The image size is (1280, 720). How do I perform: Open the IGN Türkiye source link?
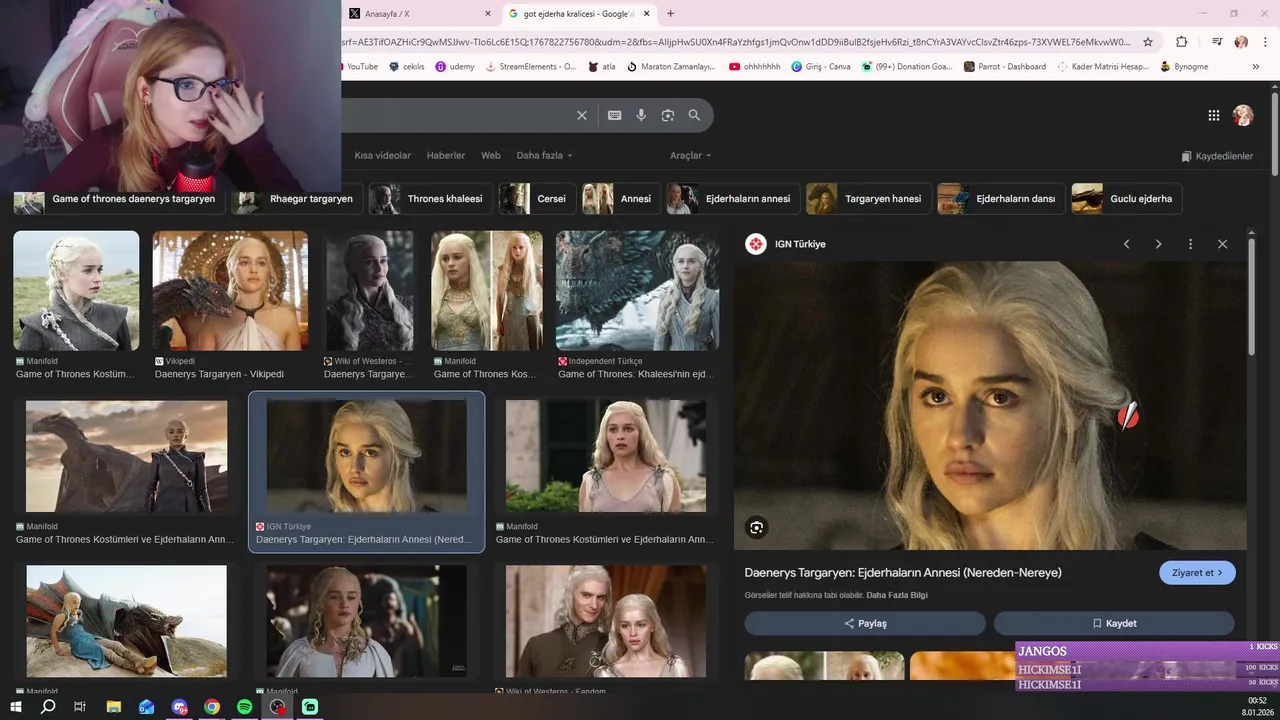coord(786,244)
